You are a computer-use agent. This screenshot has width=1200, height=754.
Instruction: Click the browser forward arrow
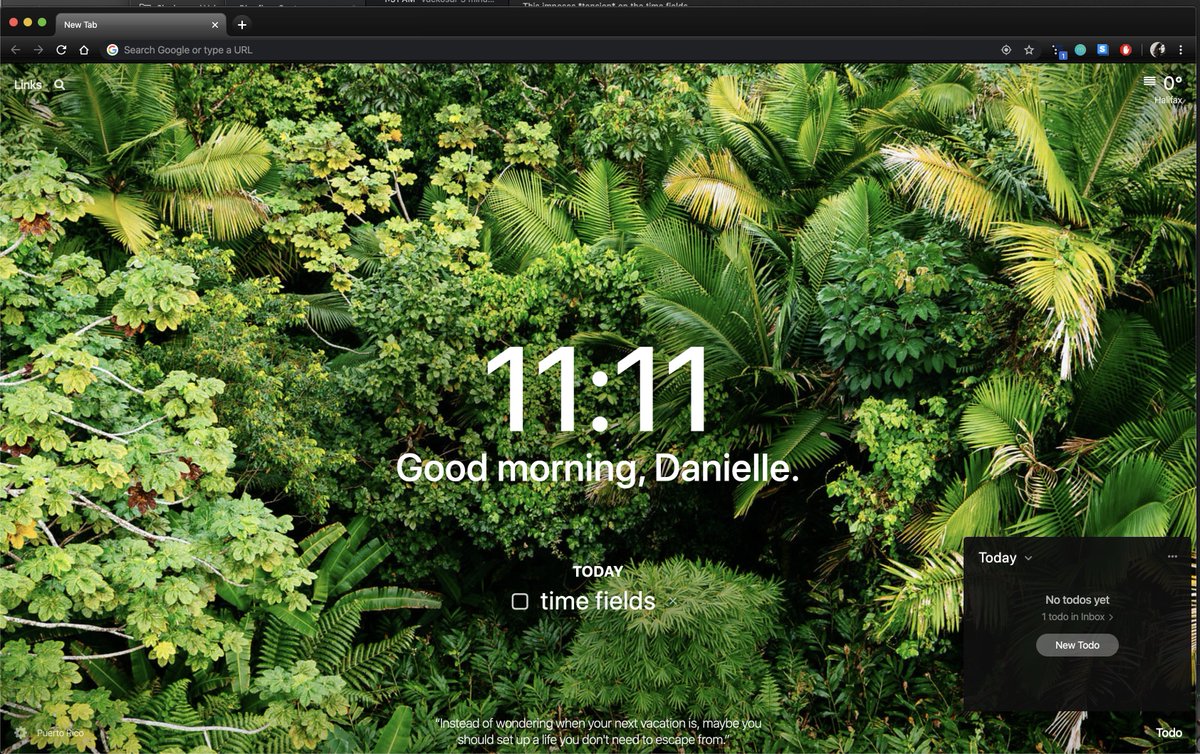[38, 50]
